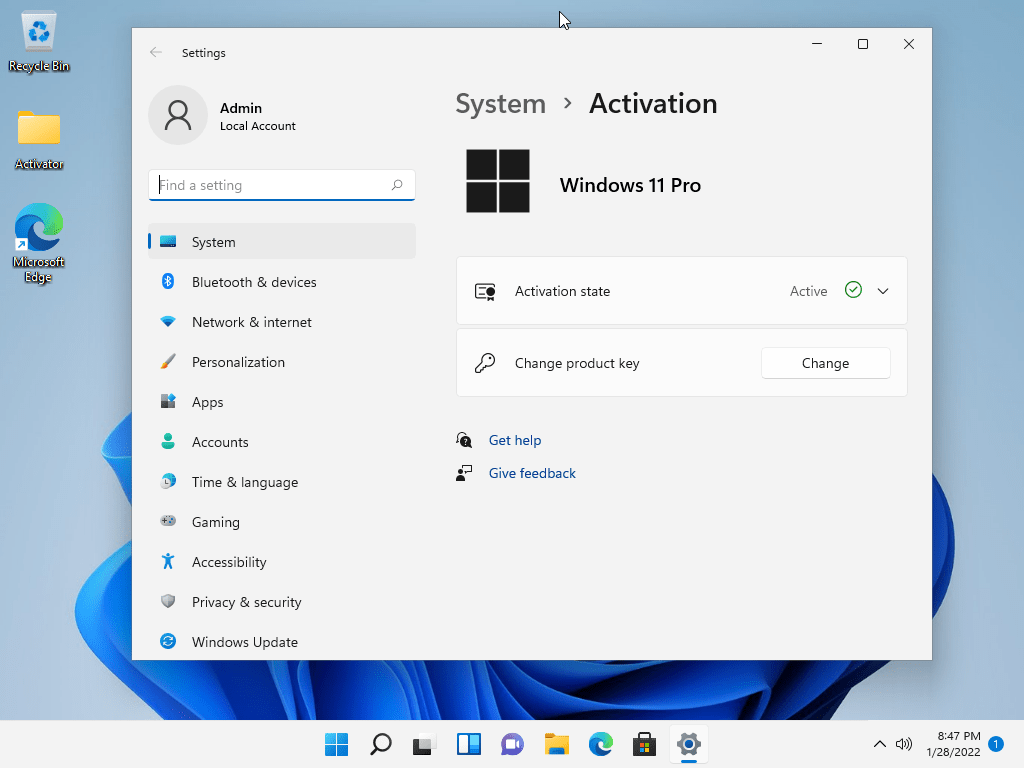
Task: Open the Give feedback link
Action: [x=532, y=473]
